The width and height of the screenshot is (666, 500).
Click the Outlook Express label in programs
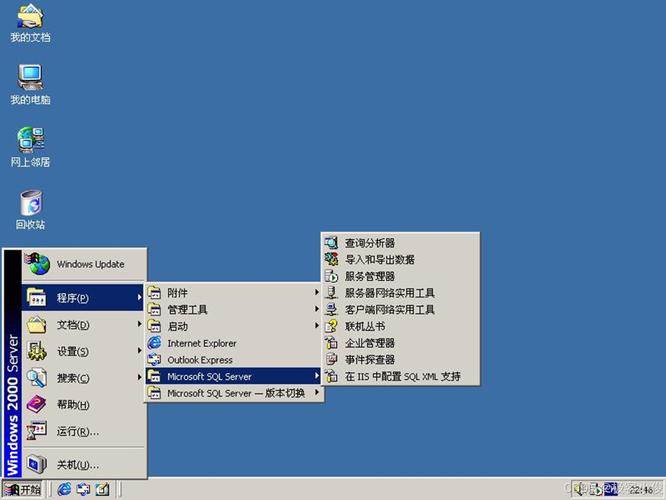(200, 360)
